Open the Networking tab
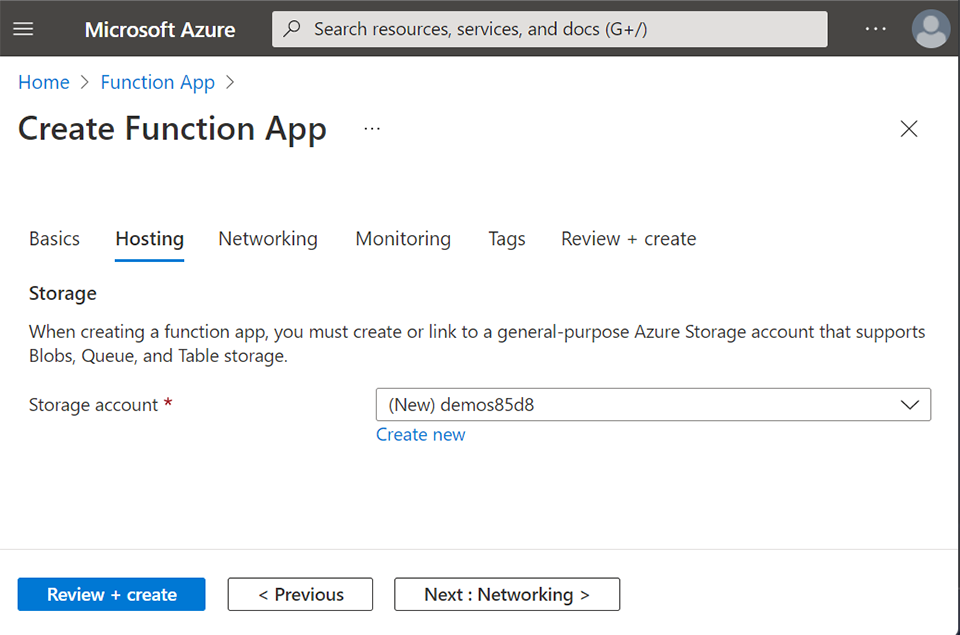 click(x=268, y=238)
